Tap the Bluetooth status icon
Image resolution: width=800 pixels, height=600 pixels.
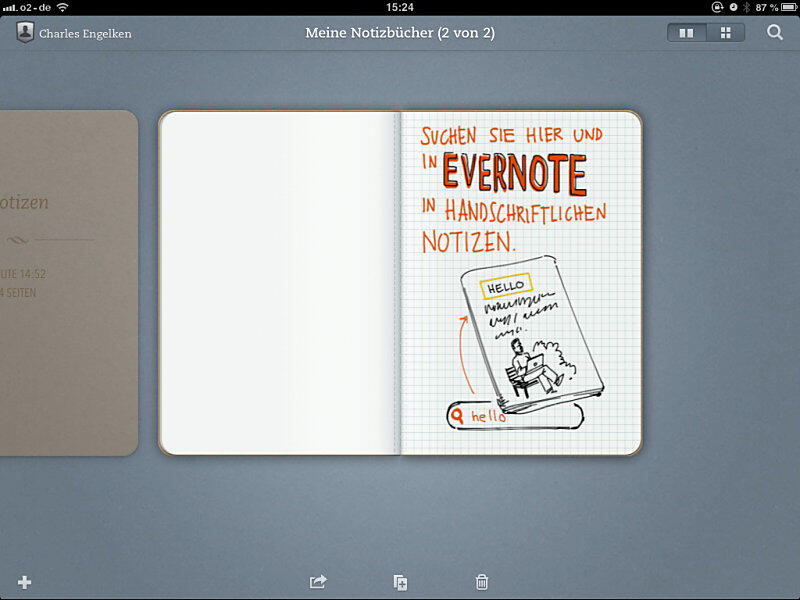point(746,7)
